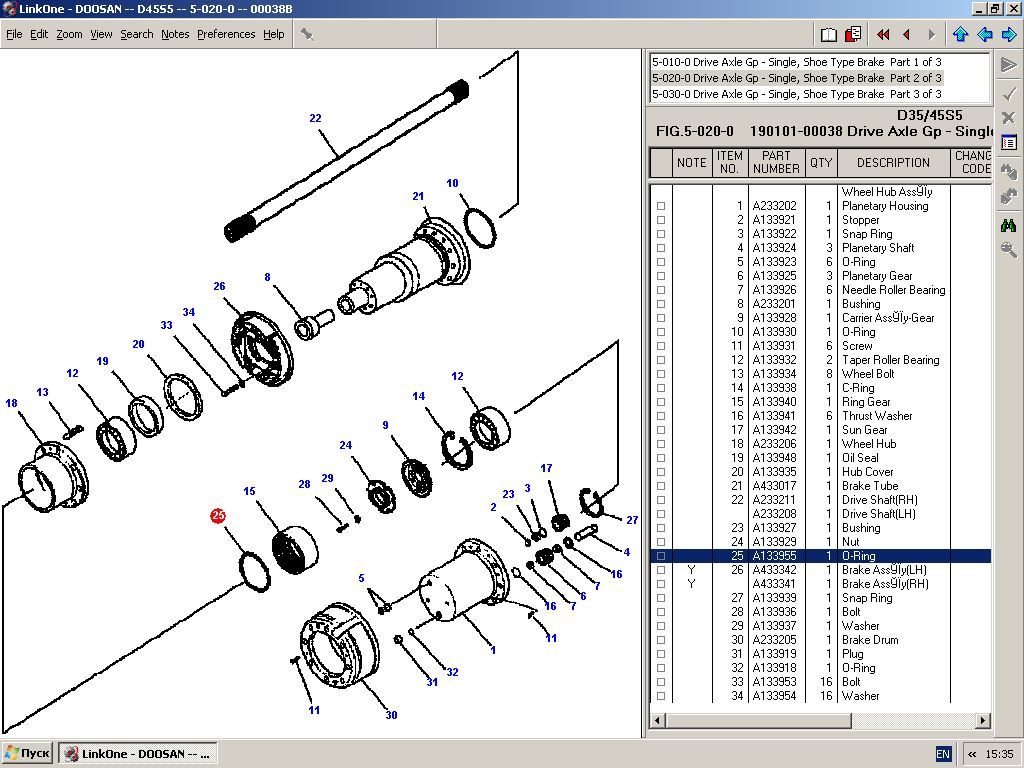1024x768 pixels.
Task: Open the Preferences menu
Action: tap(226, 34)
